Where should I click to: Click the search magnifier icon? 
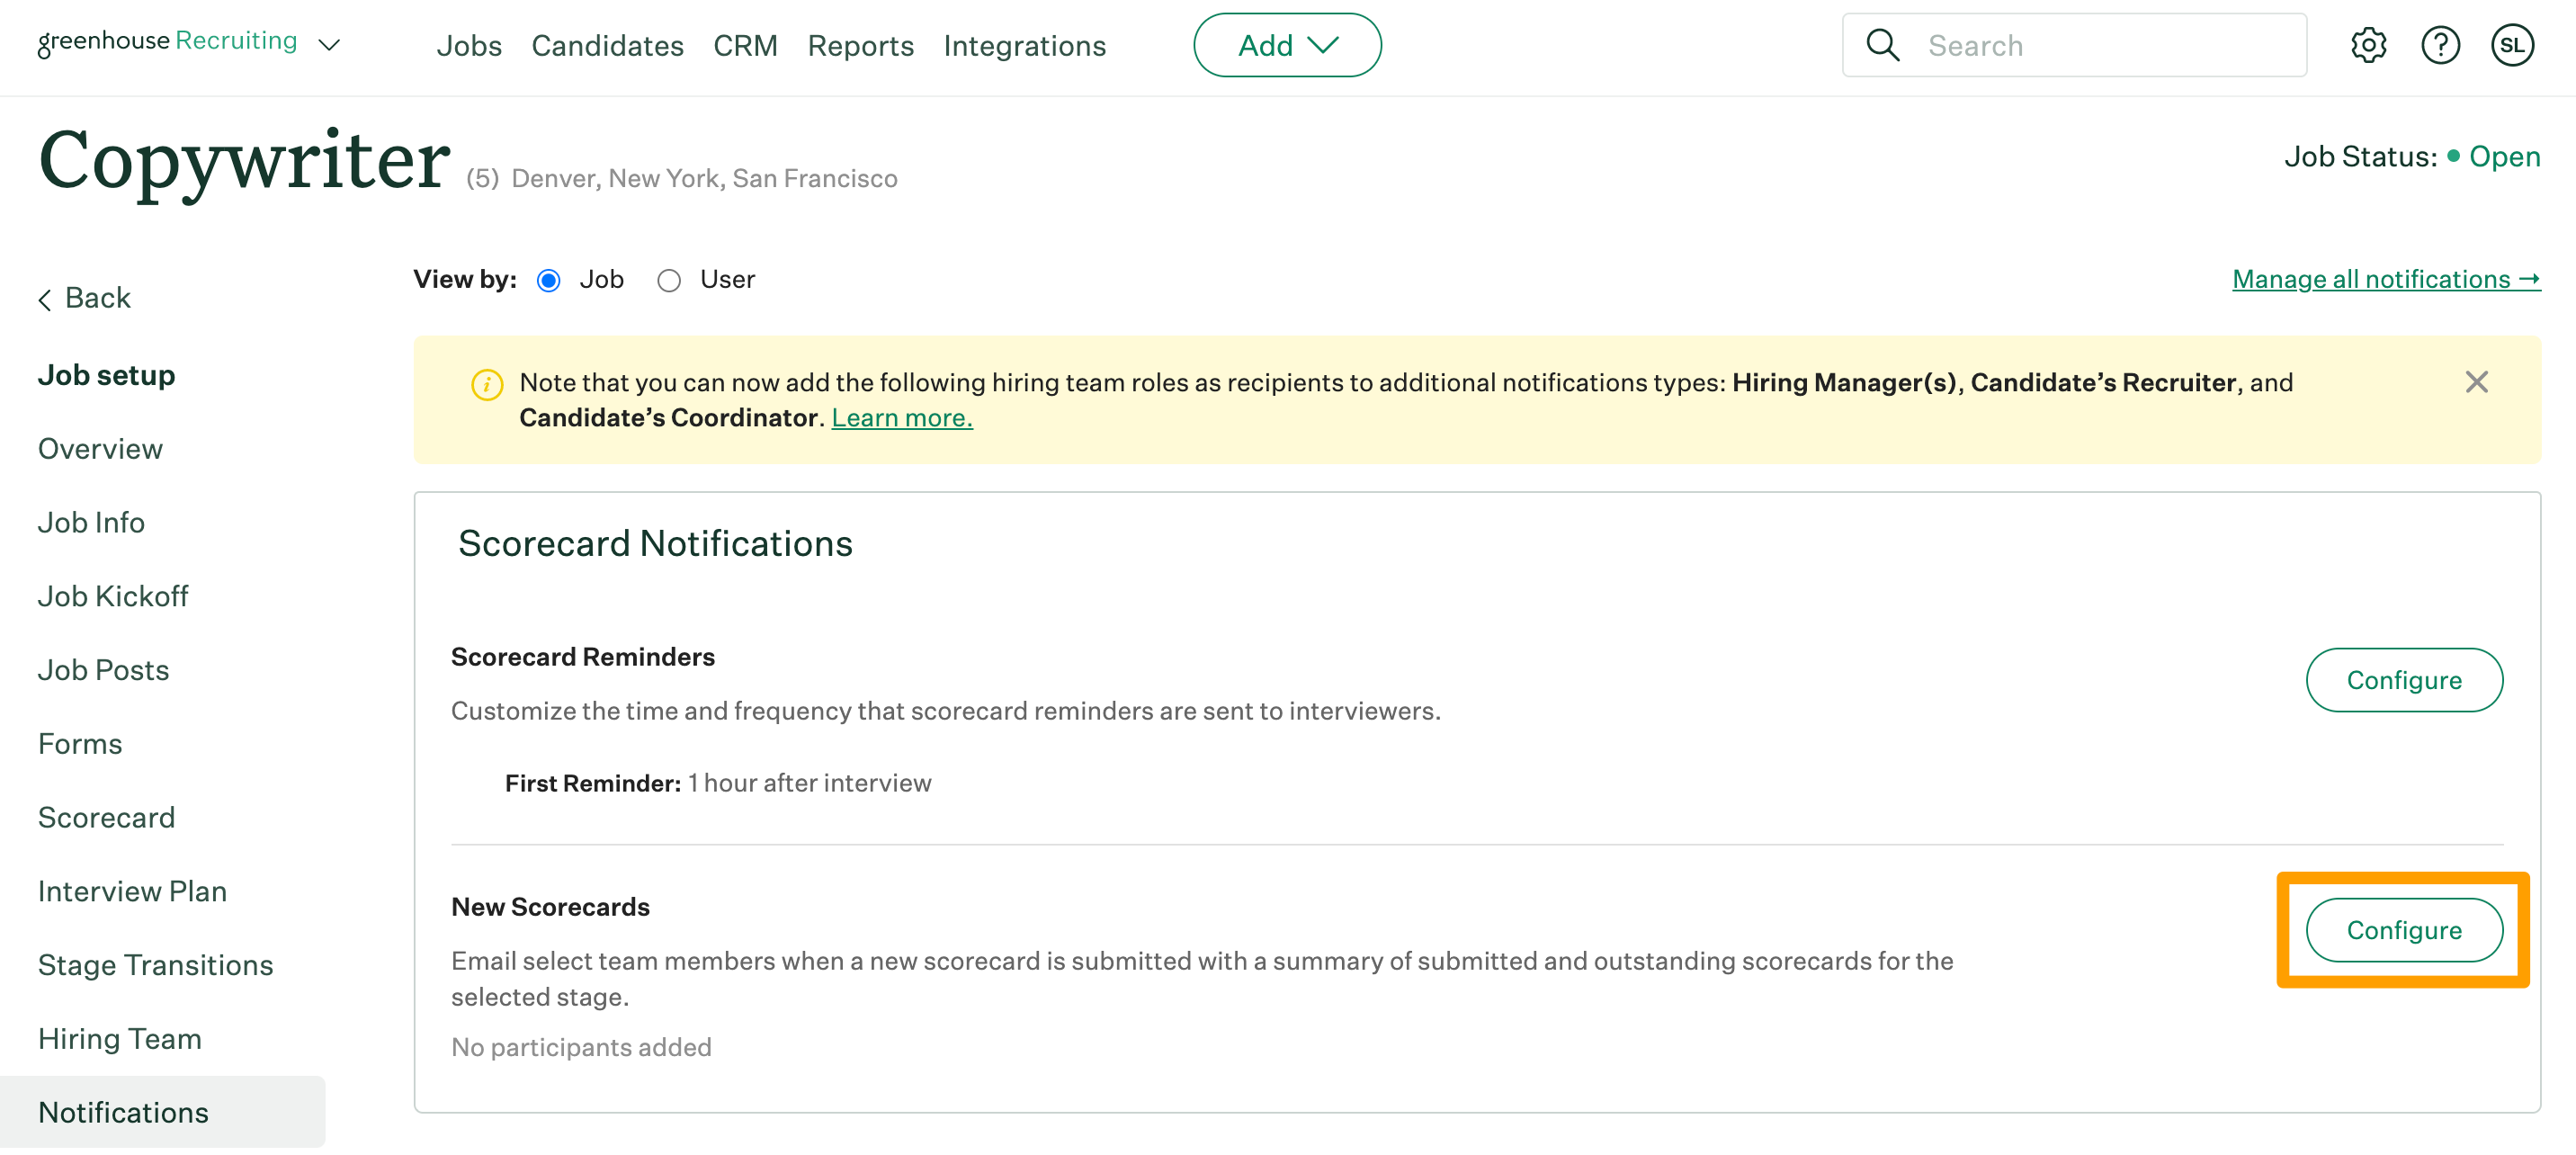[1882, 45]
